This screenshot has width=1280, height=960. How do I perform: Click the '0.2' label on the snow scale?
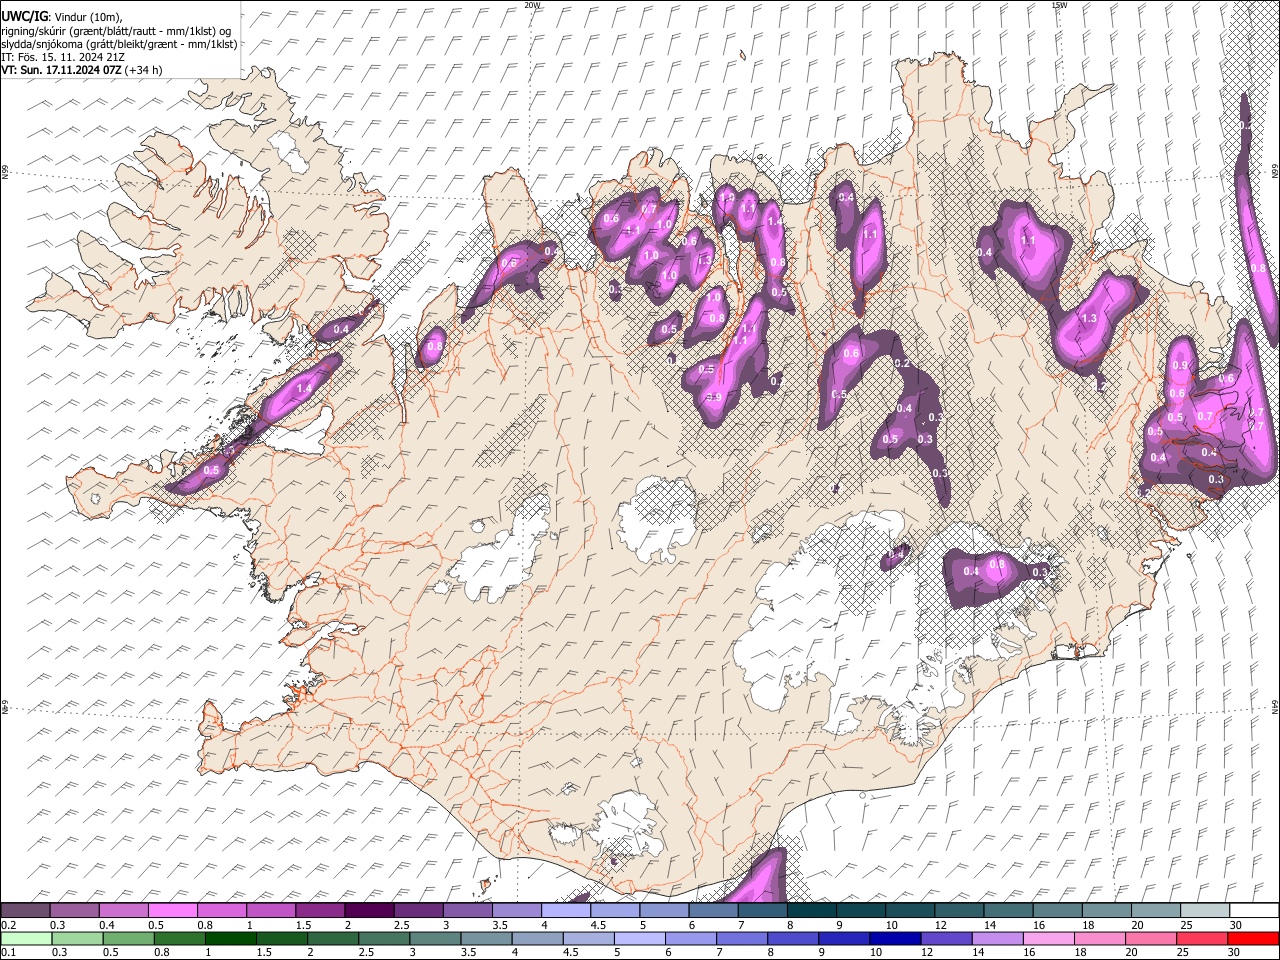click(x=8, y=924)
